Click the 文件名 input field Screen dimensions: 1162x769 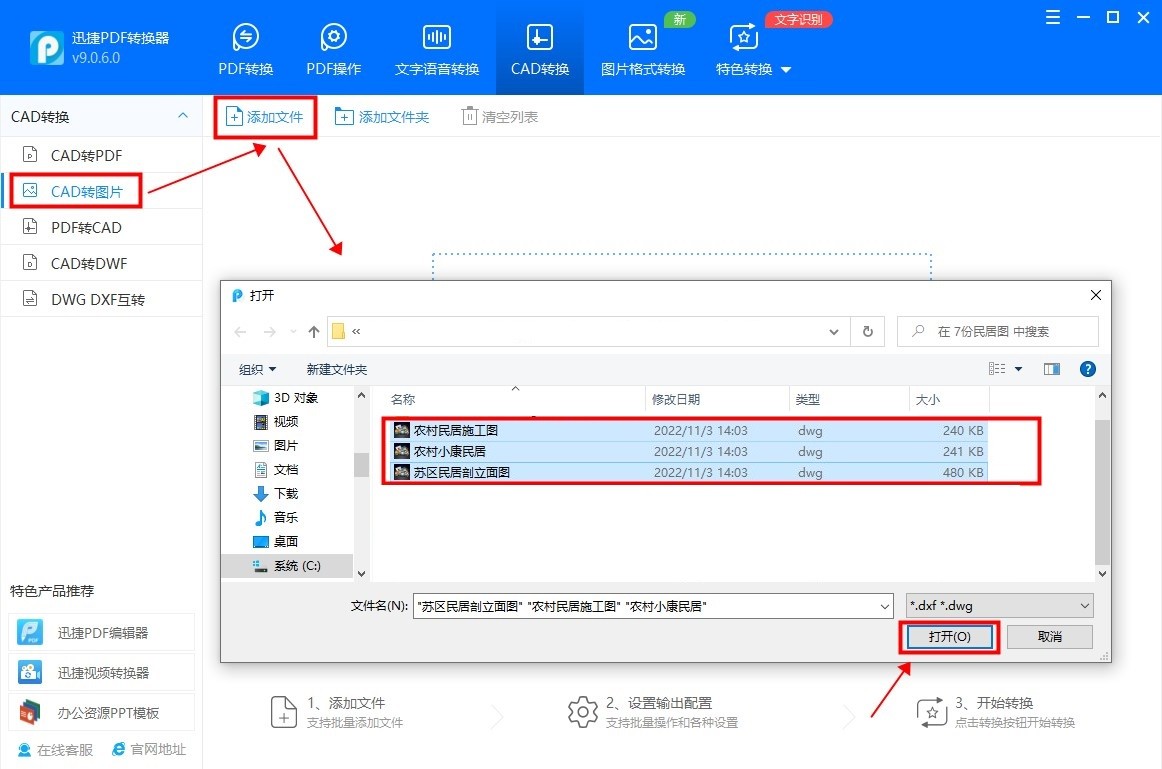pos(650,605)
